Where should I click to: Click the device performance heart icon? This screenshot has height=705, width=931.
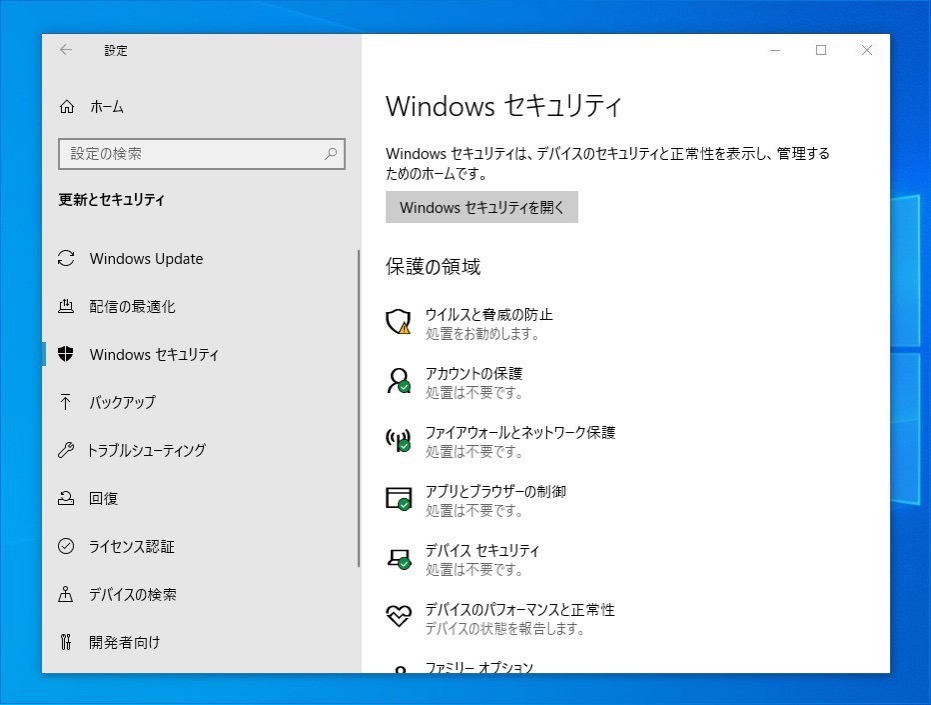point(398,616)
